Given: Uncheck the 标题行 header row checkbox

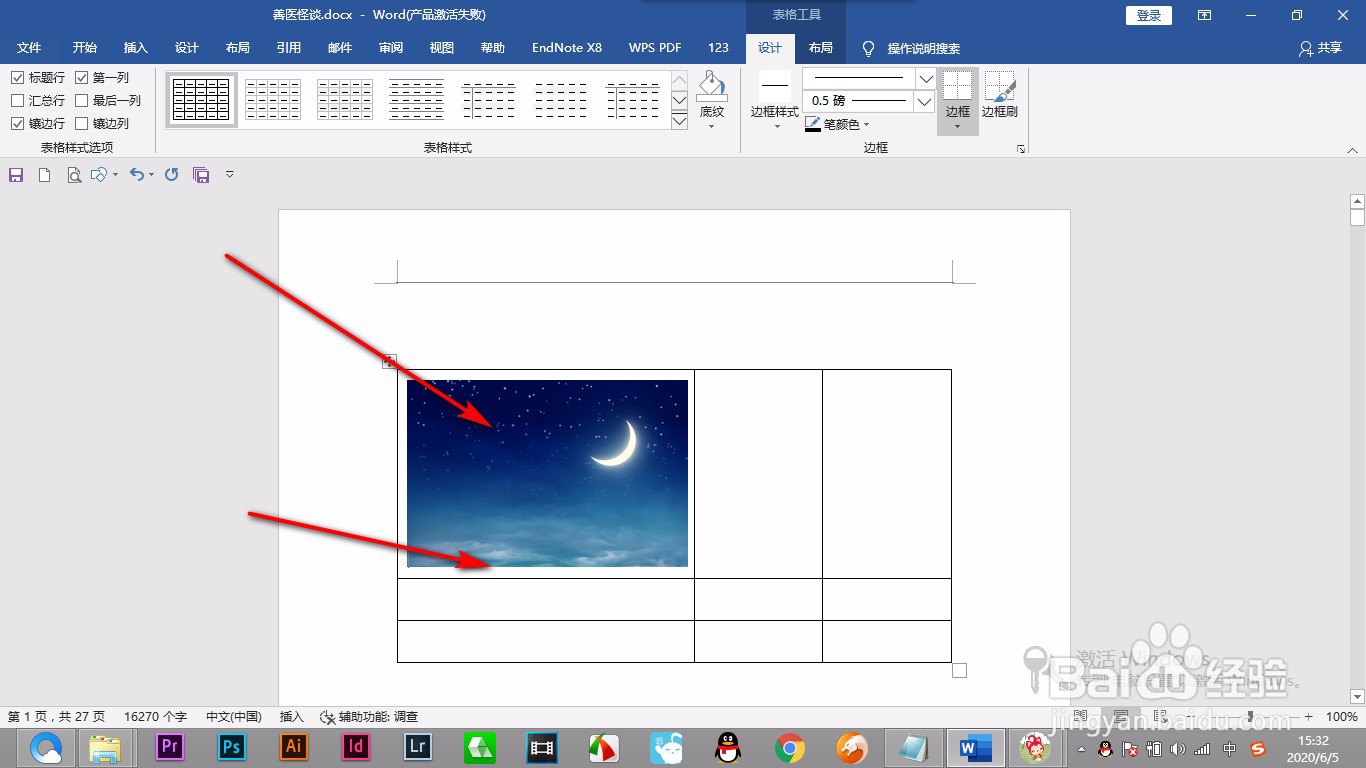Looking at the screenshot, I should [x=18, y=77].
